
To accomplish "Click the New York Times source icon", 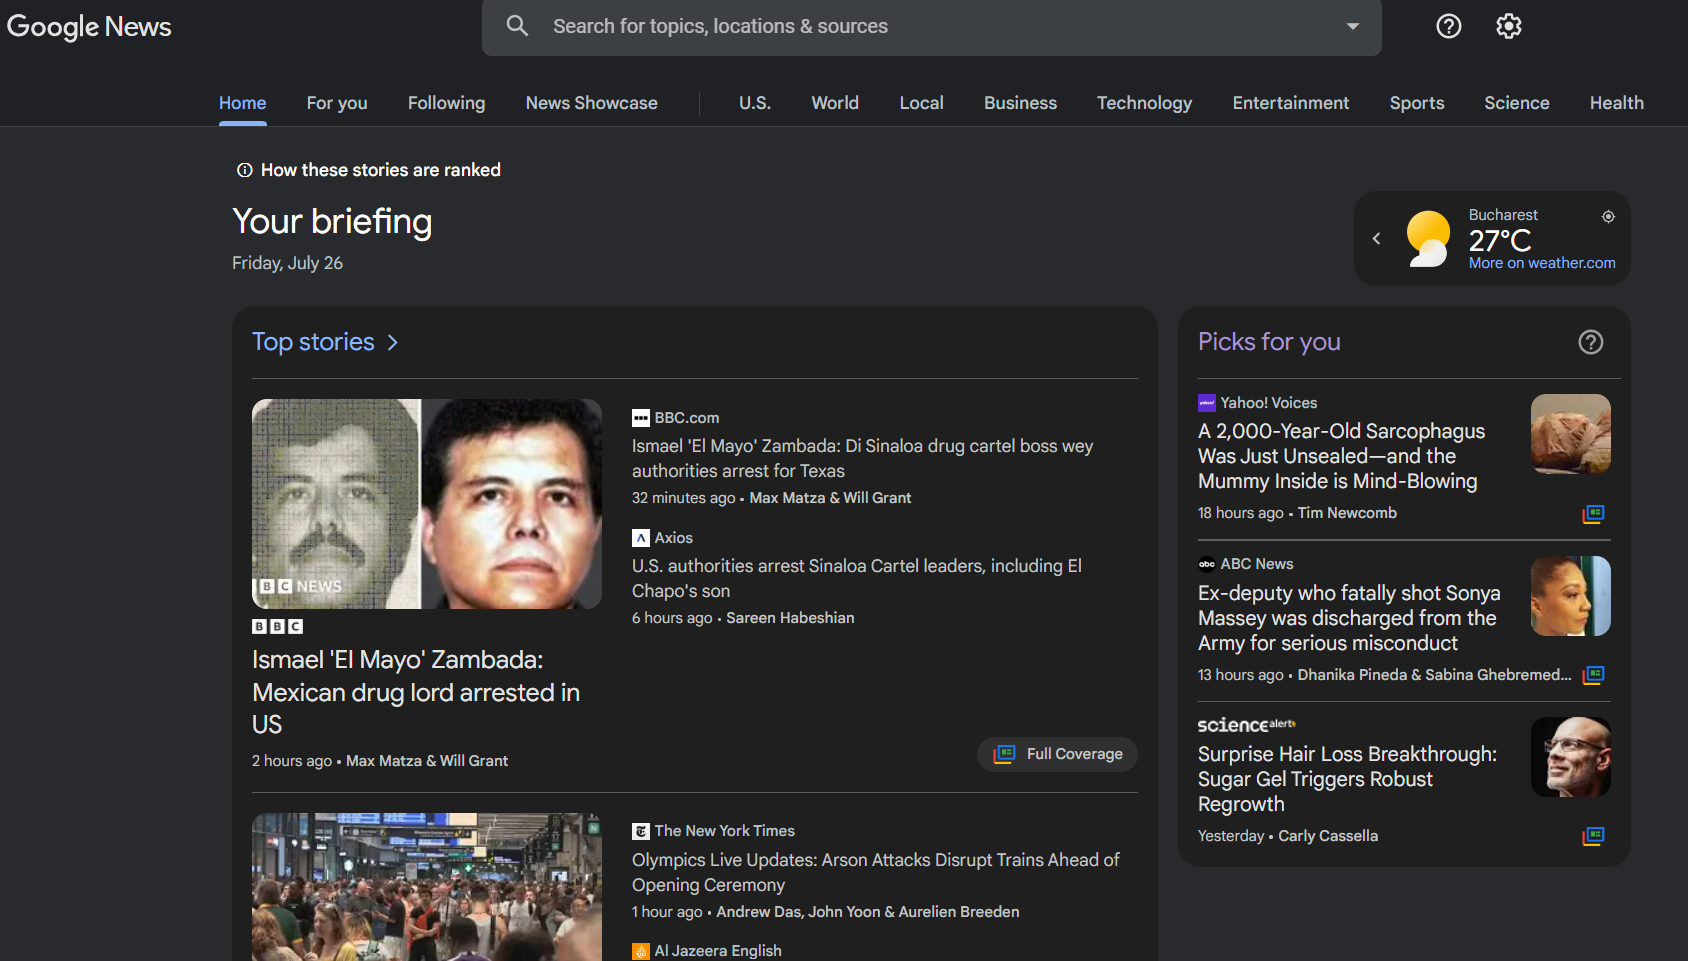I will pos(641,832).
